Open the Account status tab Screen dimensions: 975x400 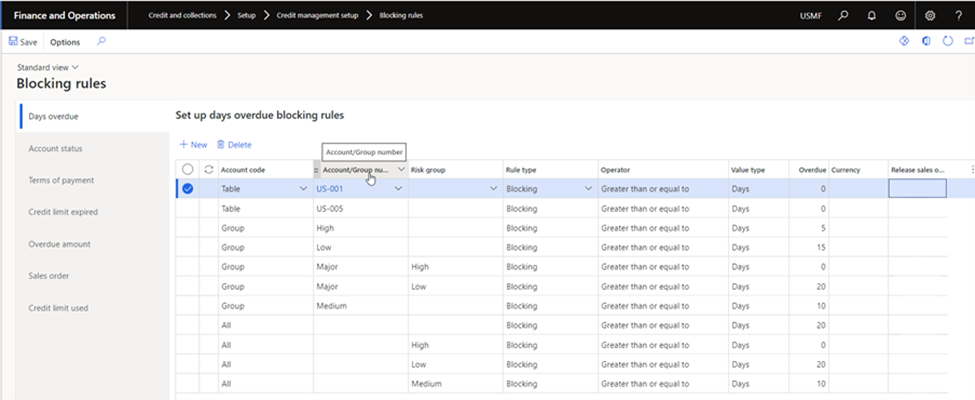click(56, 148)
